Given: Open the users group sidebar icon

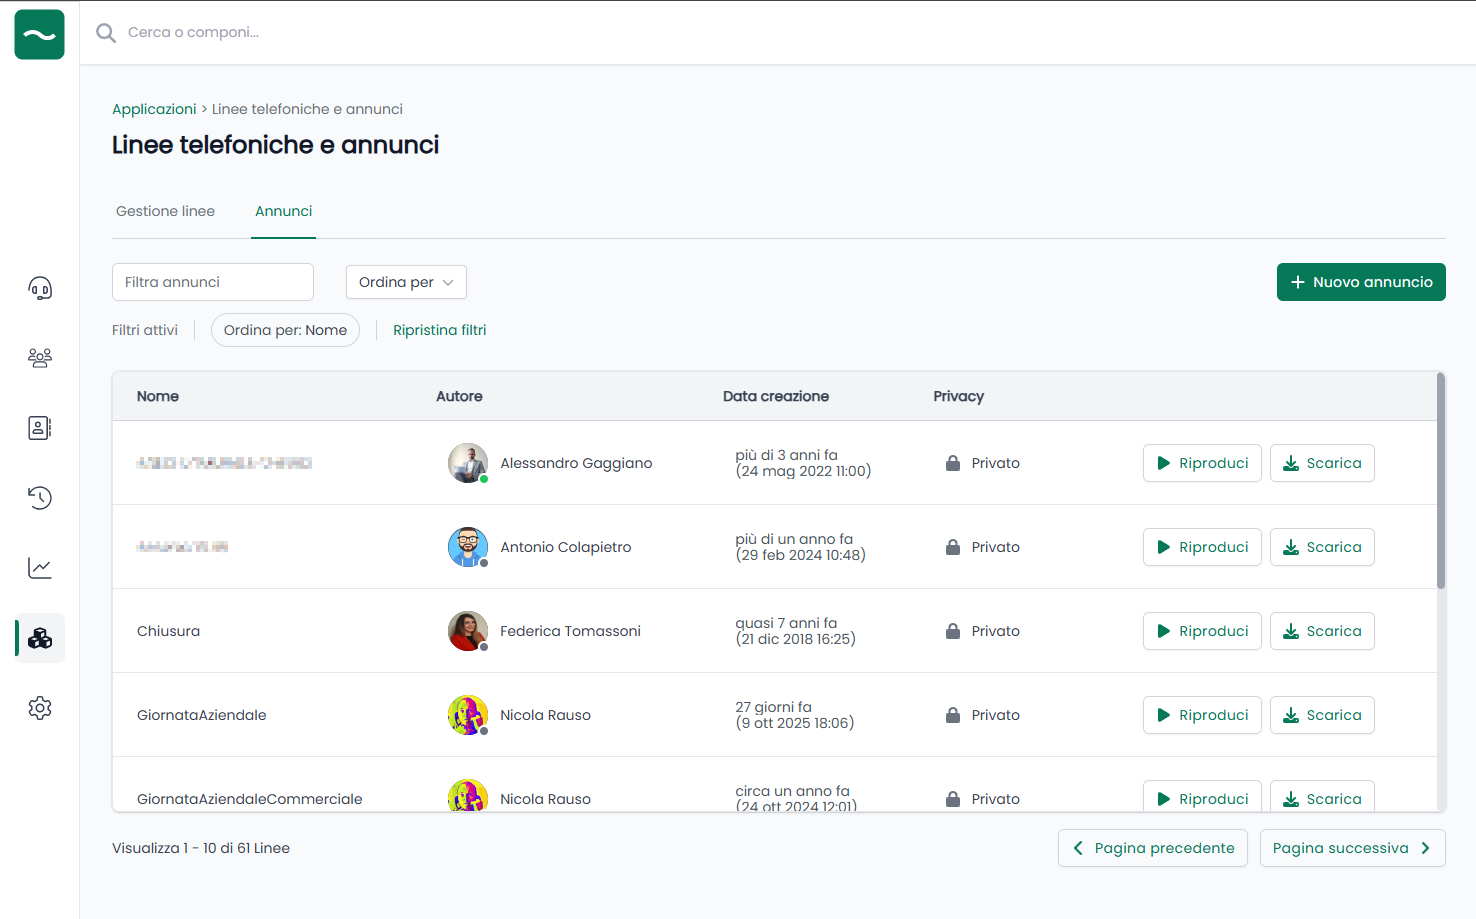Looking at the screenshot, I should click(x=40, y=358).
